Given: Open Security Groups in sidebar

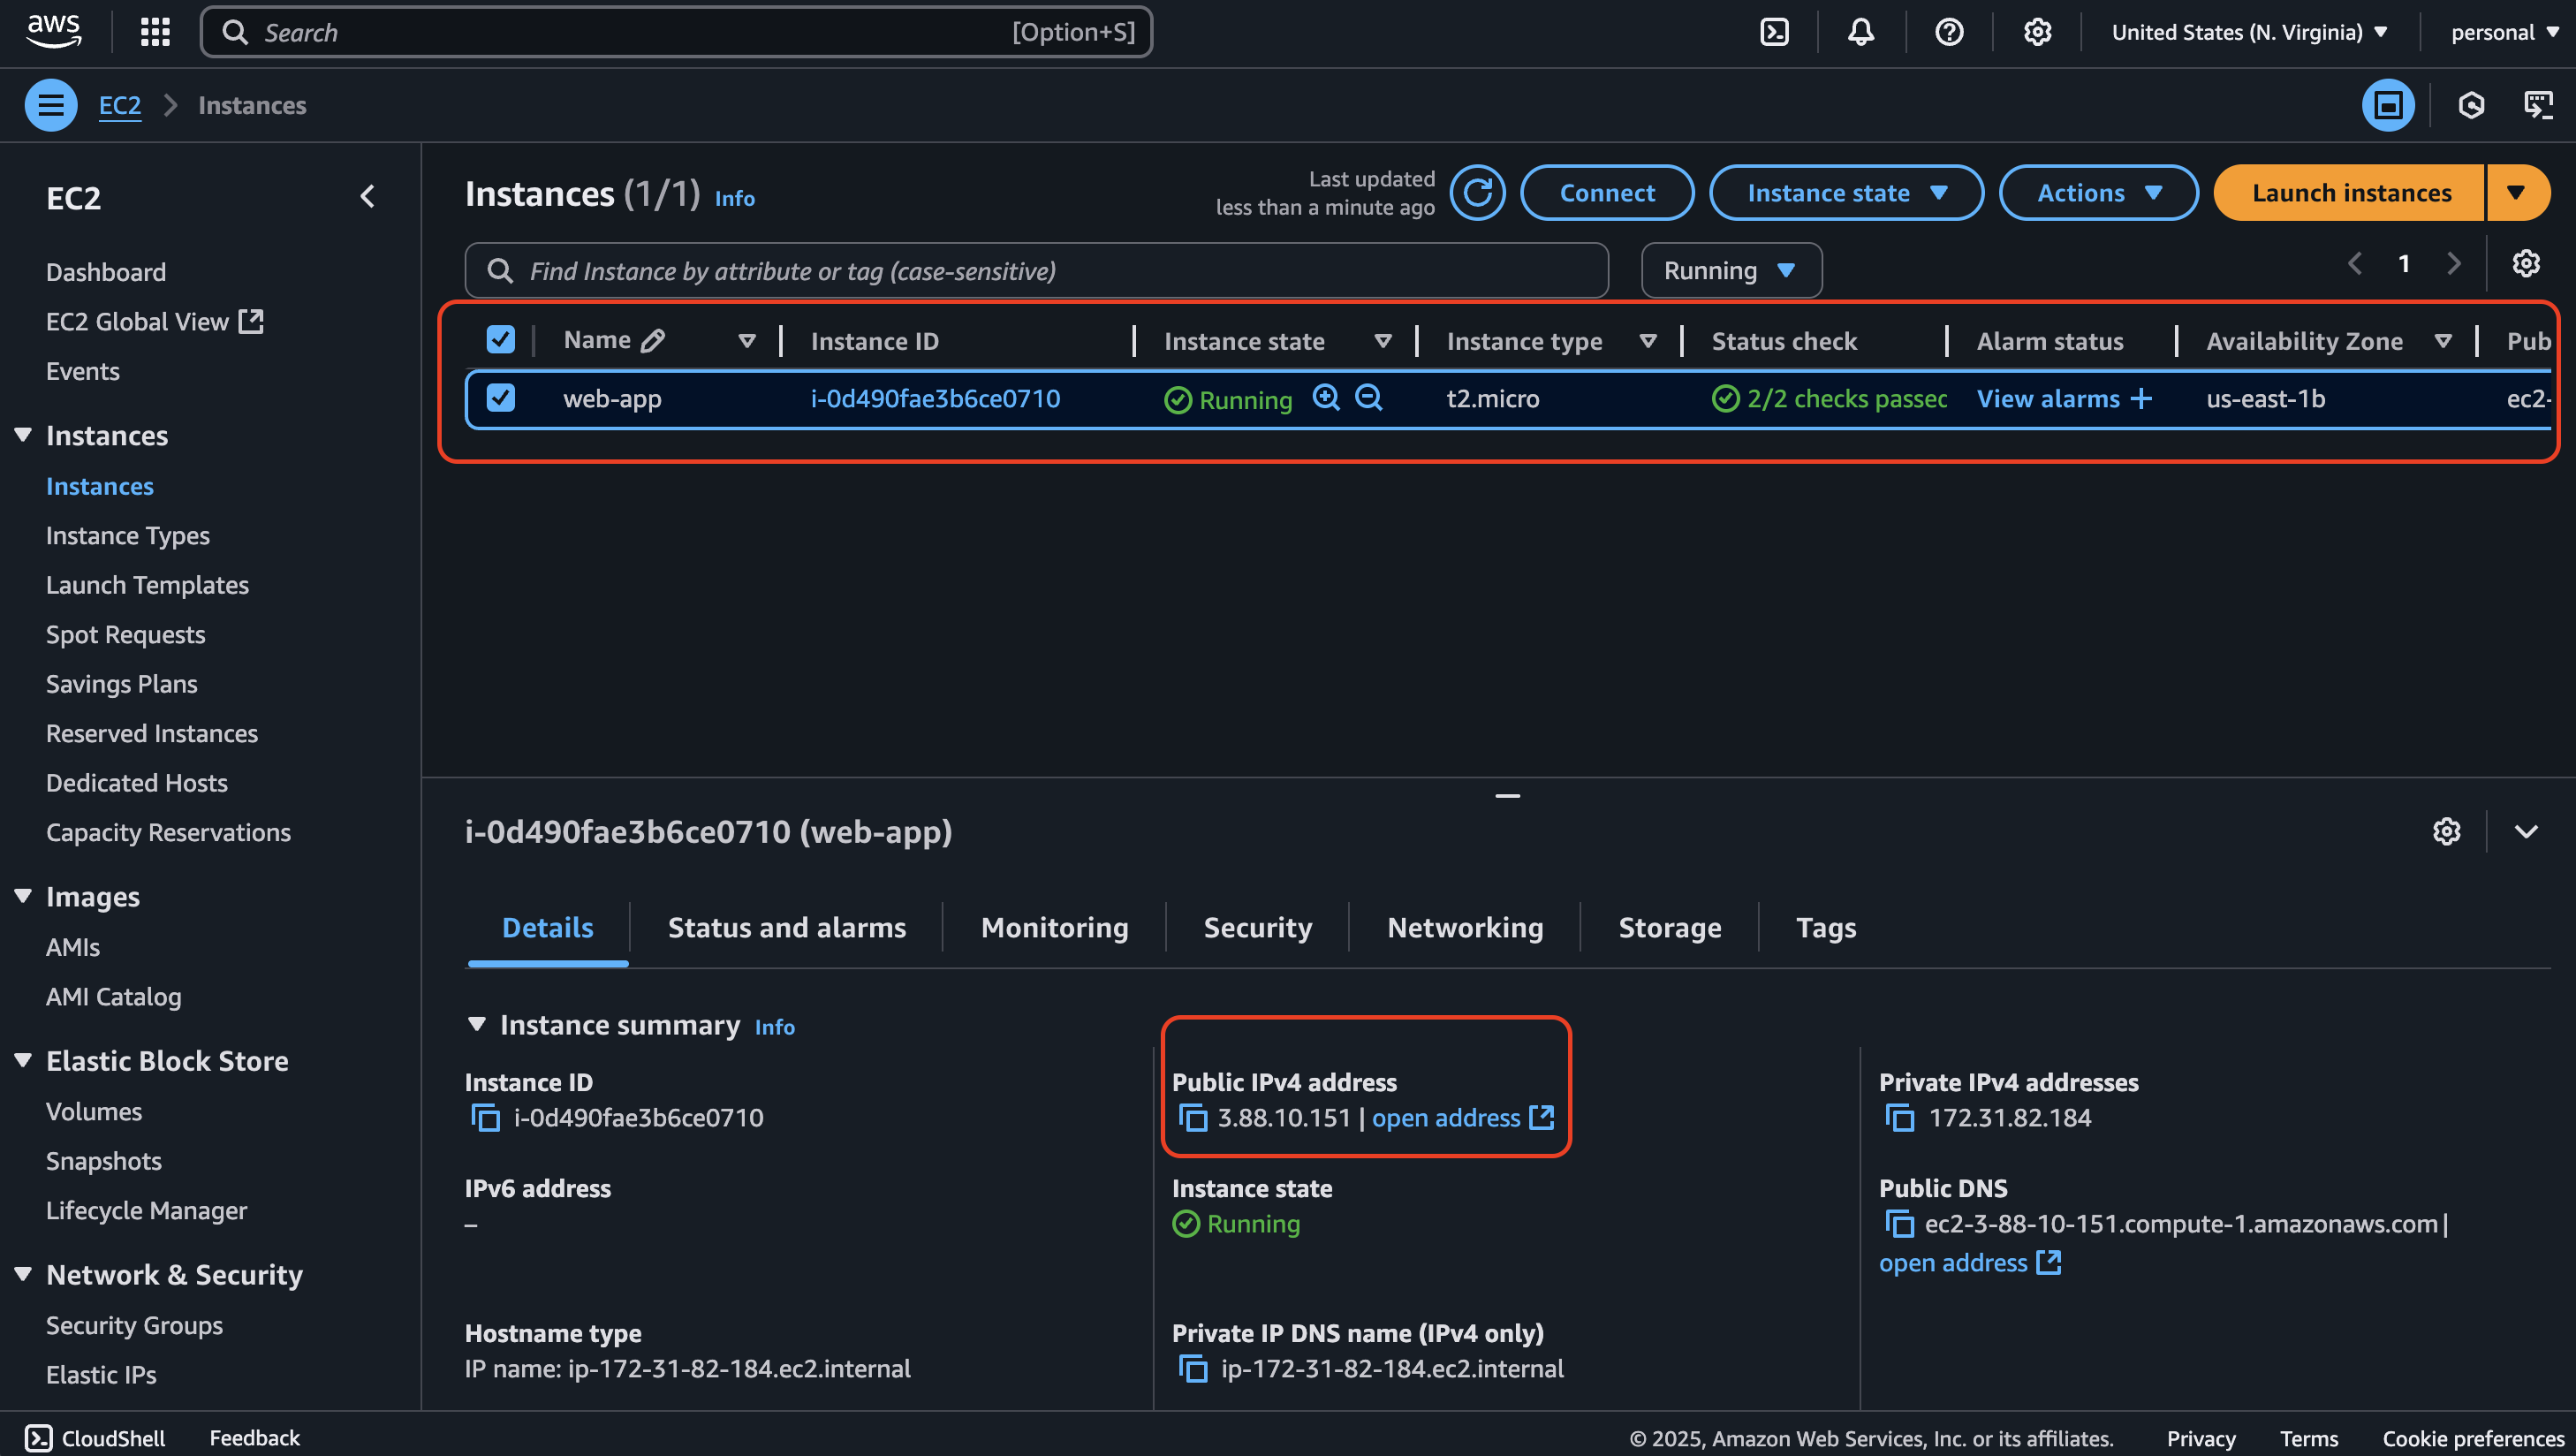Looking at the screenshot, I should [134, 1324].
